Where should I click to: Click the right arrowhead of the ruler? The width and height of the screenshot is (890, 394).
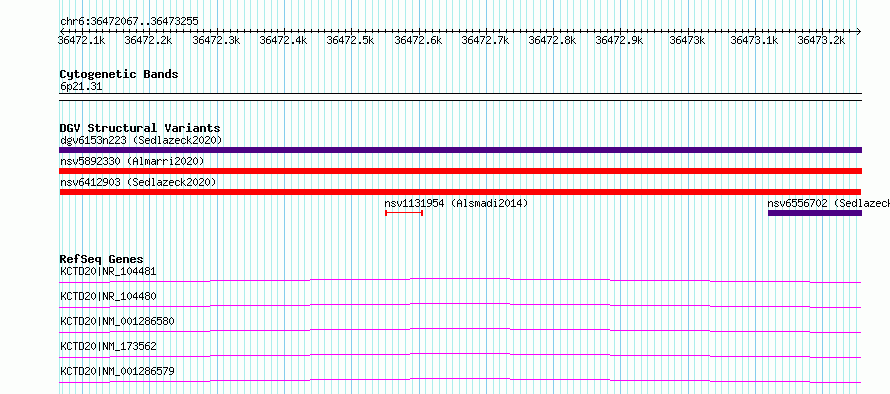[x=859, y=31]
